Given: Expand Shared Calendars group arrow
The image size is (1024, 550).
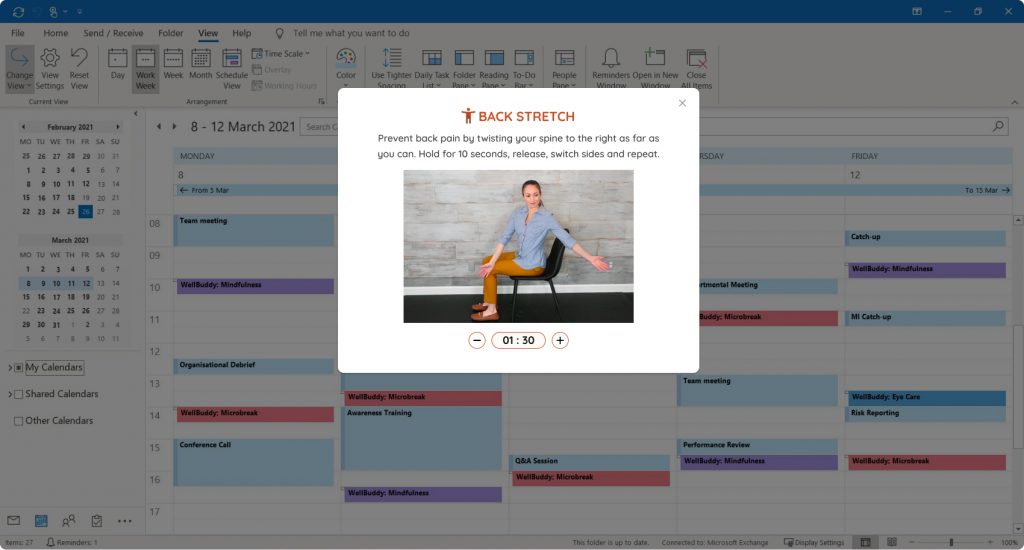Looking at the screenshot, I should tap(10, 395).
